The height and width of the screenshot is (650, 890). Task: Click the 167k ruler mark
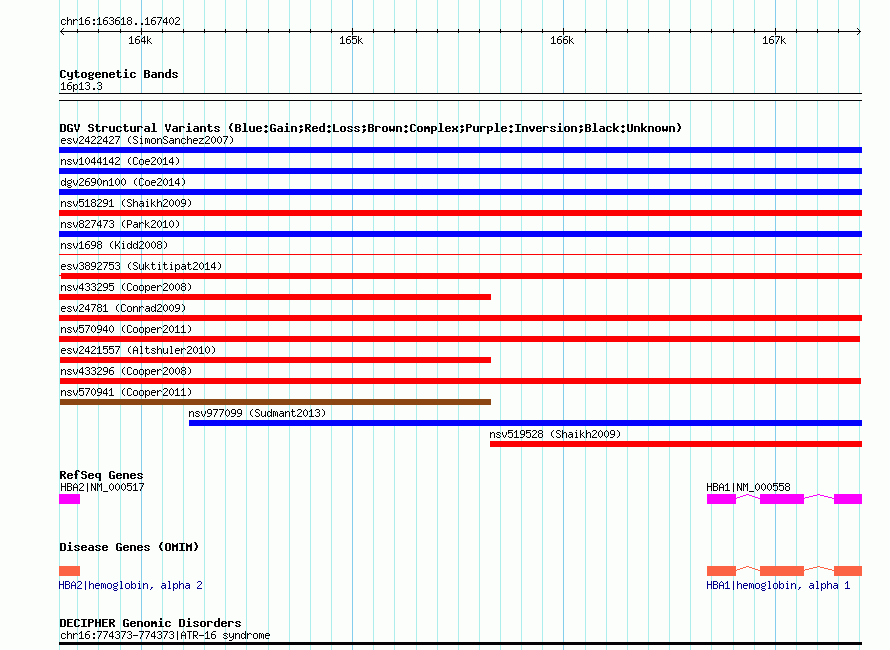[774, 40]
